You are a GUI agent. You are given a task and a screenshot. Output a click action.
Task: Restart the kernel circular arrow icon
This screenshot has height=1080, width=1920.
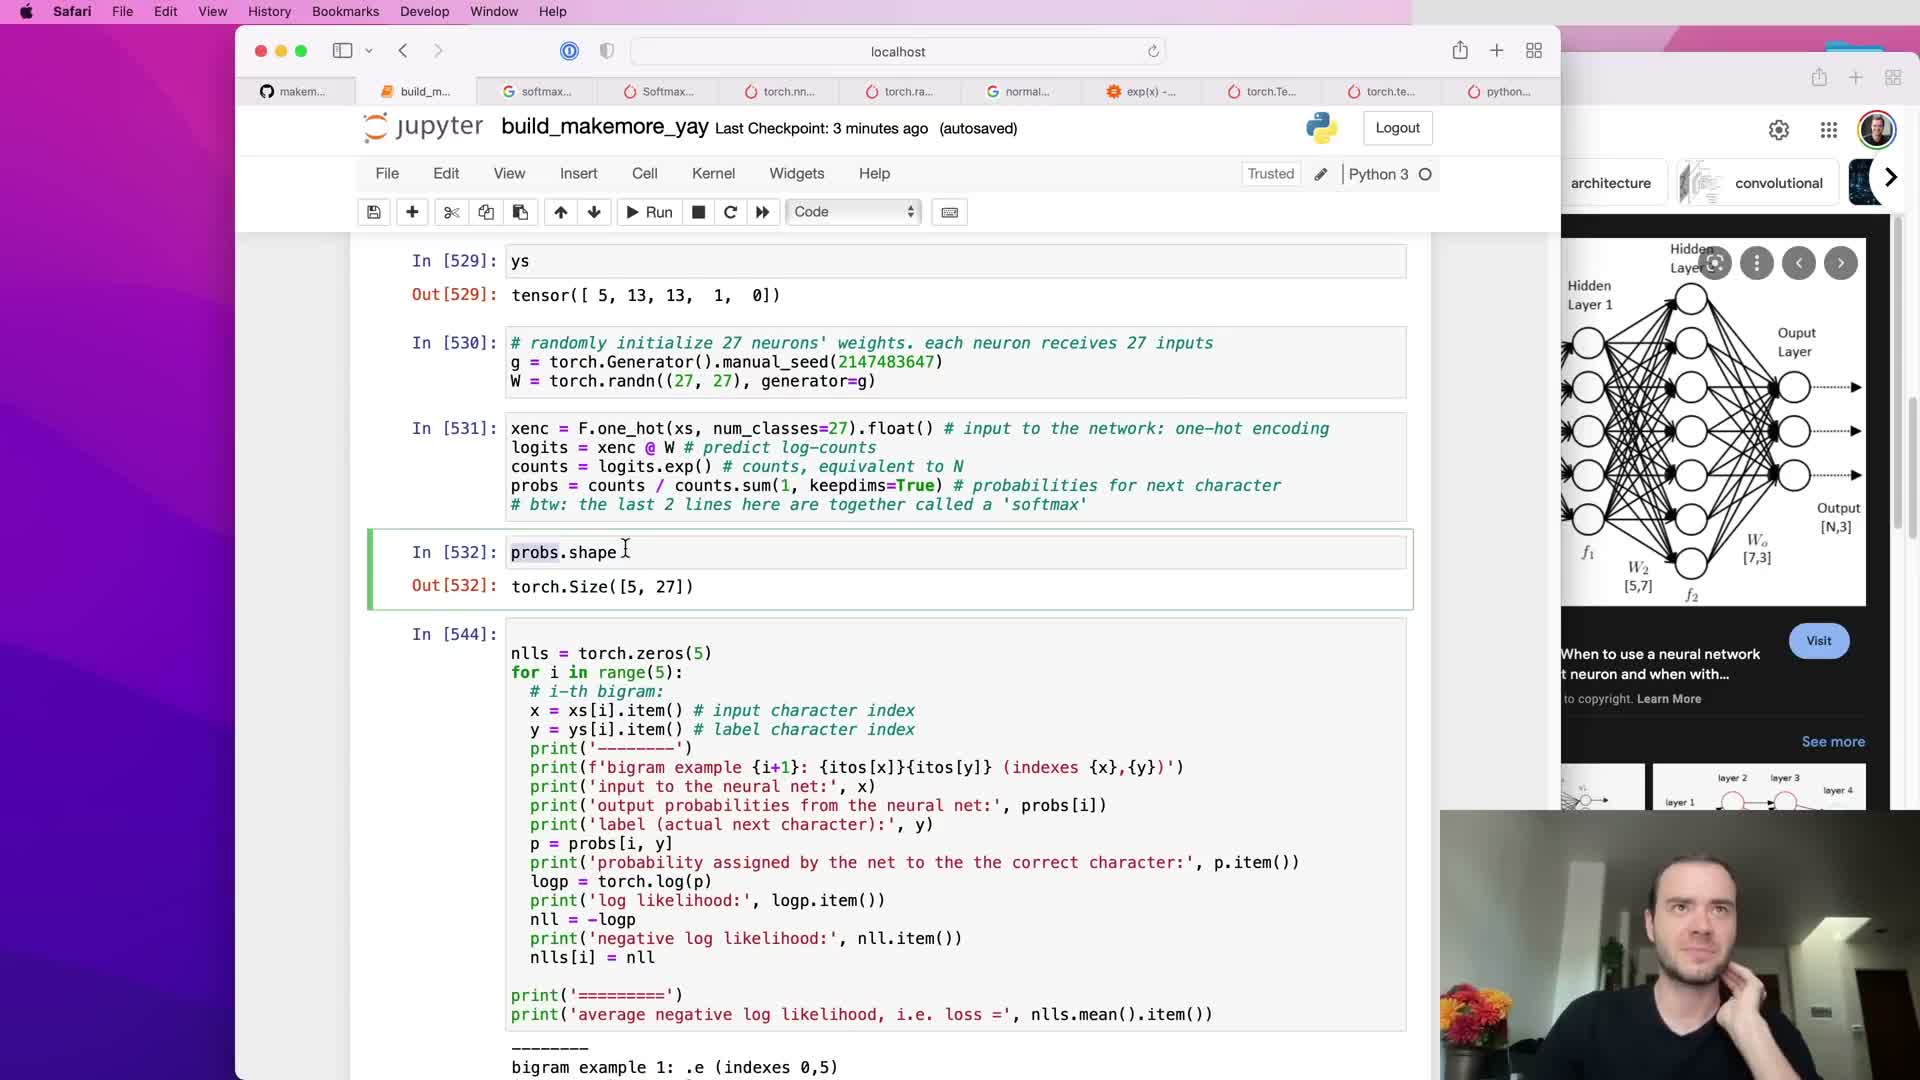[730, 212]
